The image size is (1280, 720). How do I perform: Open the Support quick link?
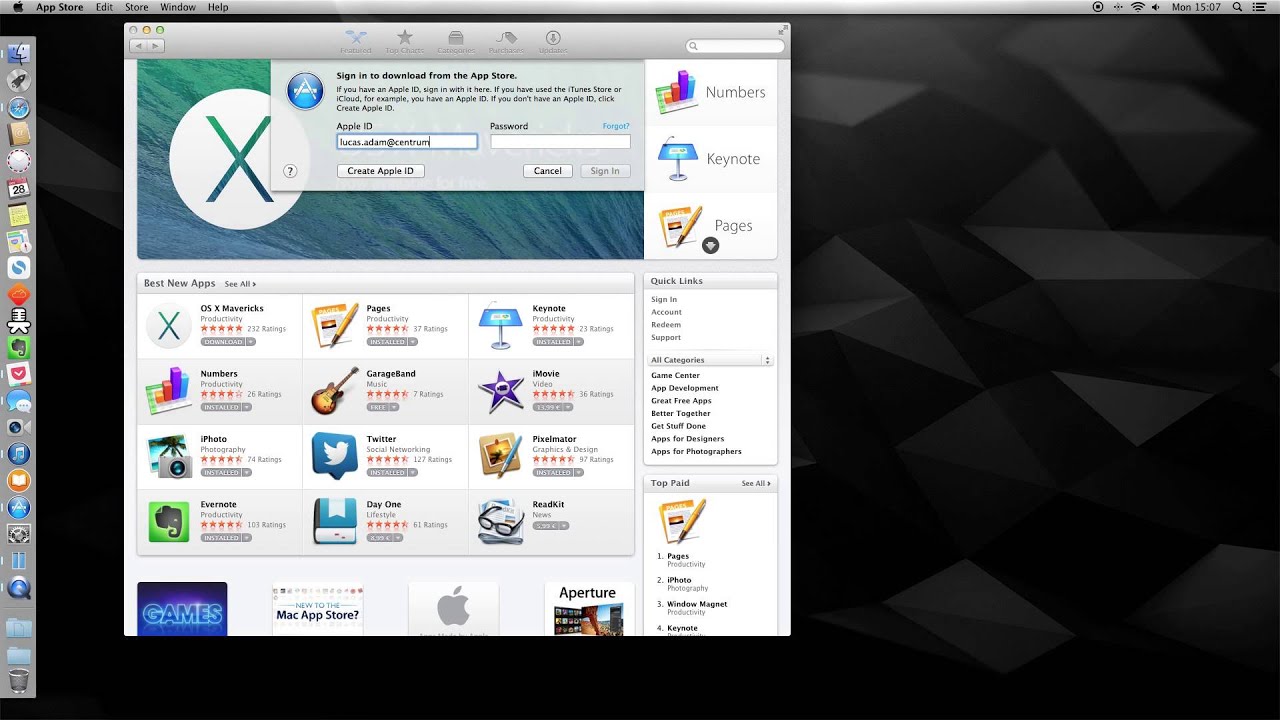pyautogui.click(x=666, y=337)
